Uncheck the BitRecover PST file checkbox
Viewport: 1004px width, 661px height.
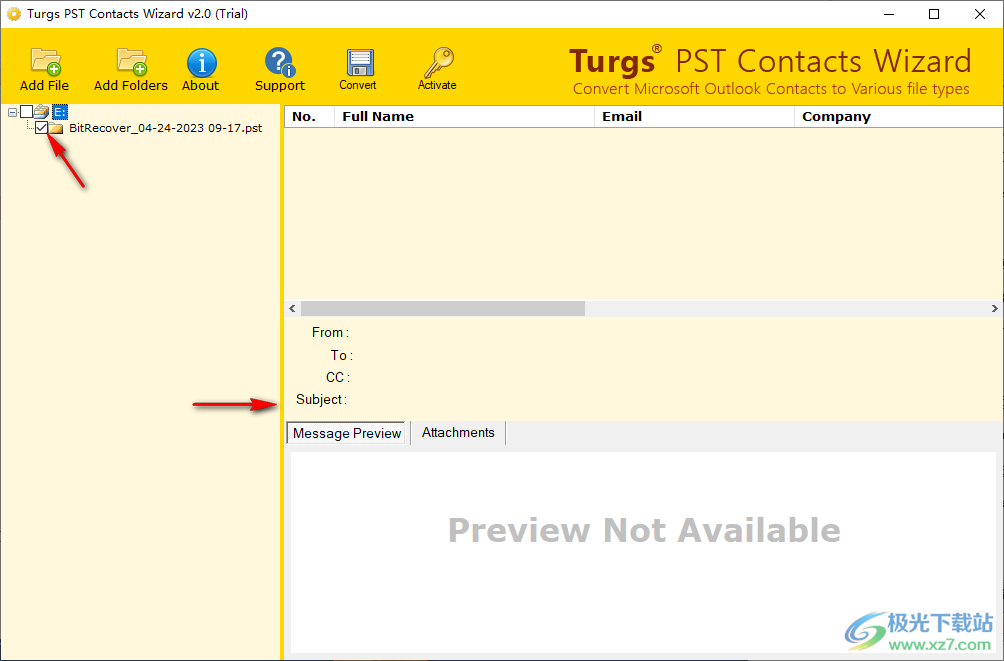tap(42, 127)
